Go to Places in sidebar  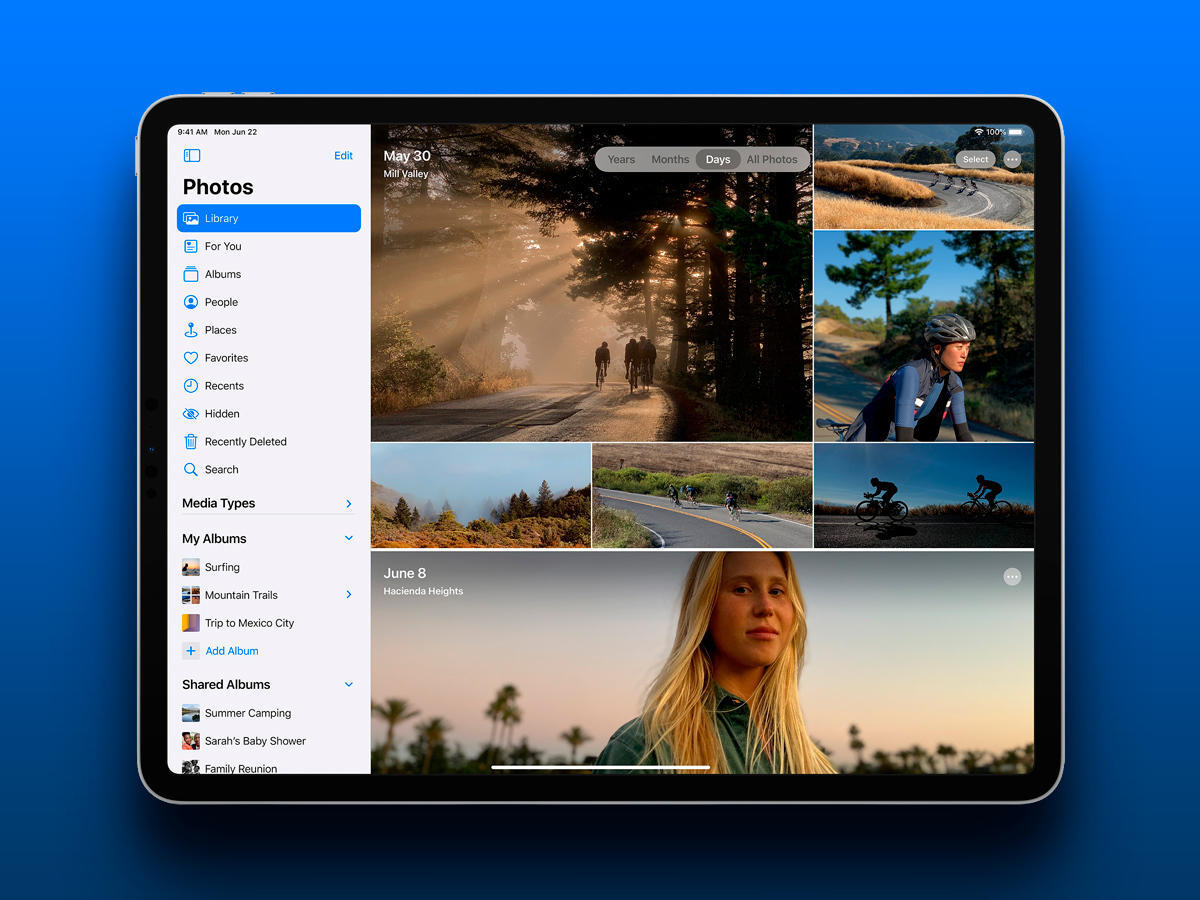click(220, 330)
